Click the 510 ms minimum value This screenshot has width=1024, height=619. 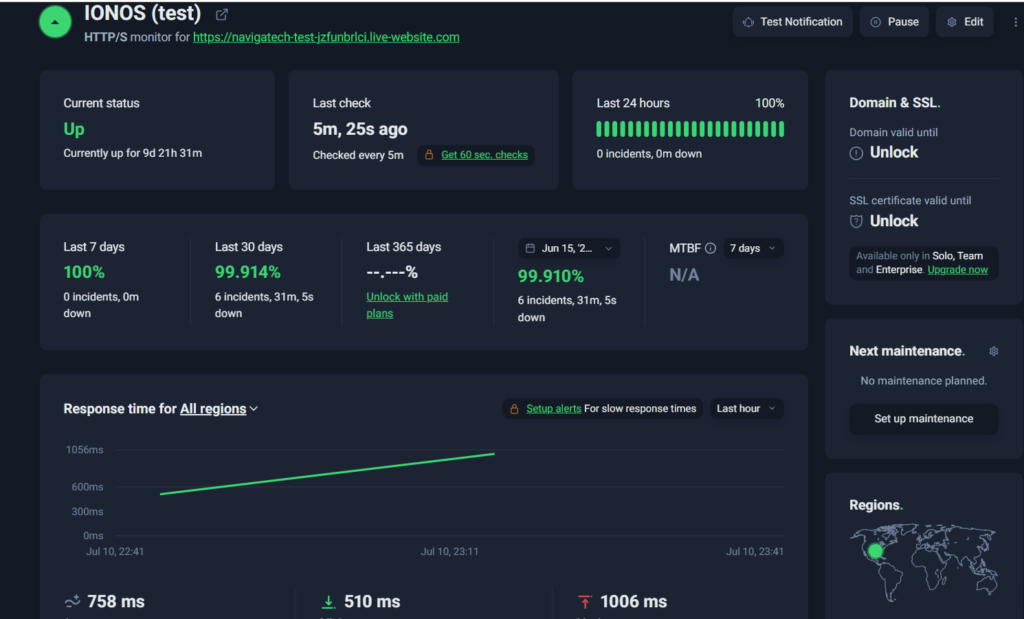[x=372, y=601]
